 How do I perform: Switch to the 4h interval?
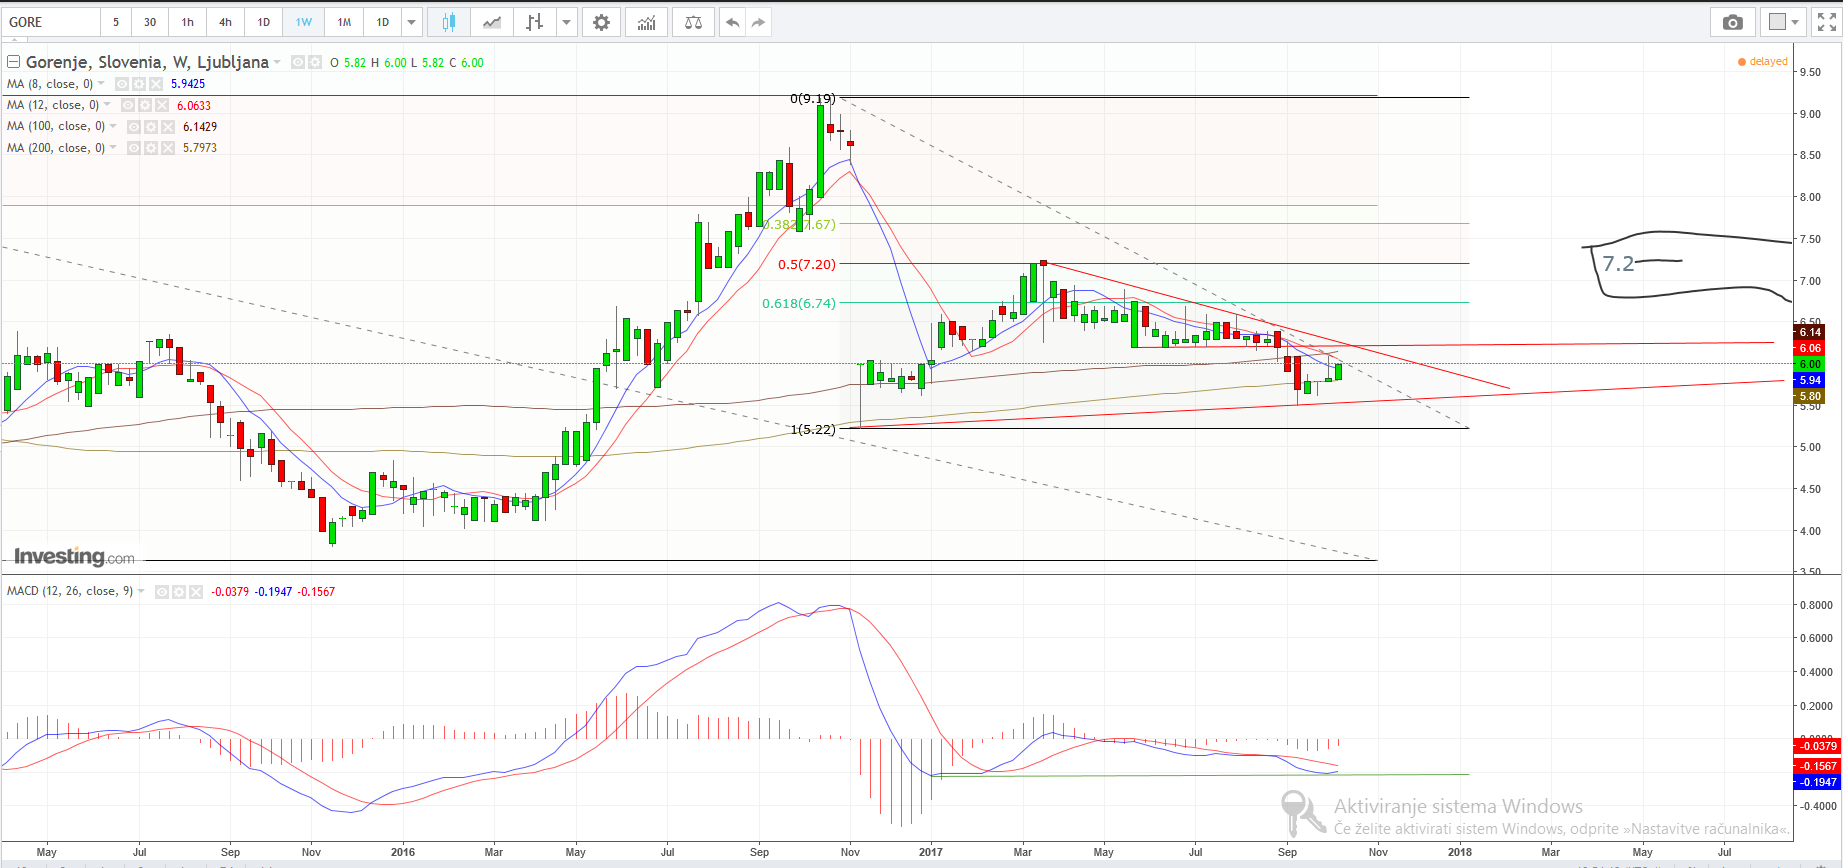226,22
